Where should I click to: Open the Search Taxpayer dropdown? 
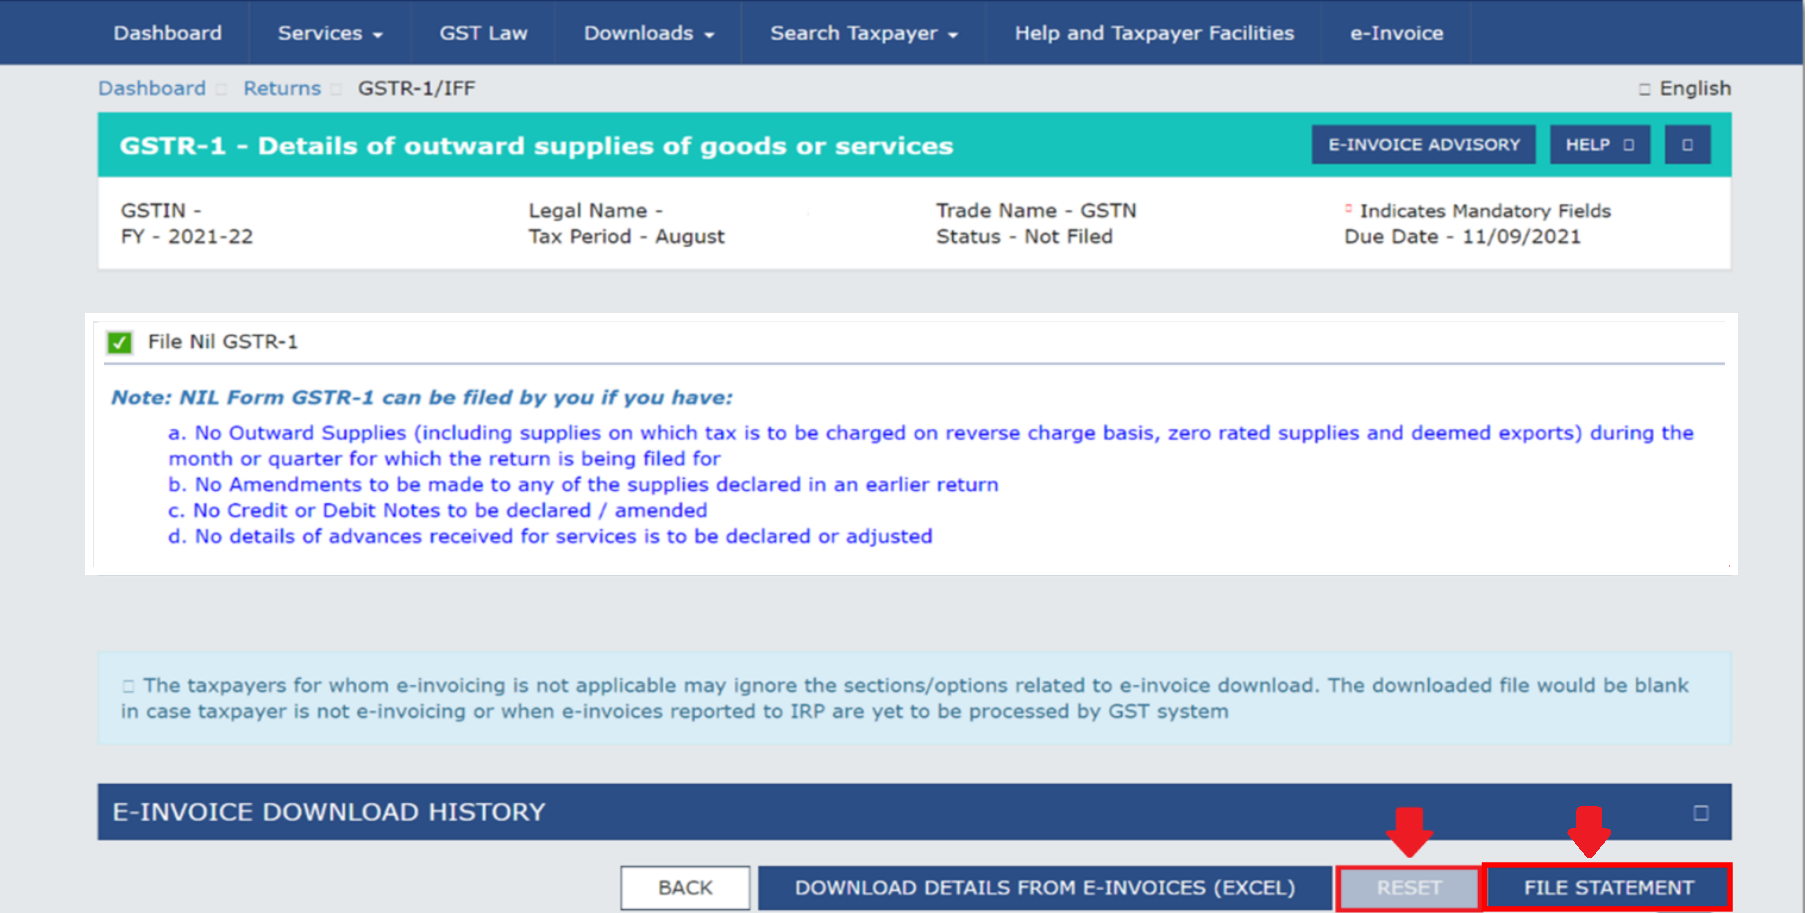pyautogui.click(x=862, y=32)
